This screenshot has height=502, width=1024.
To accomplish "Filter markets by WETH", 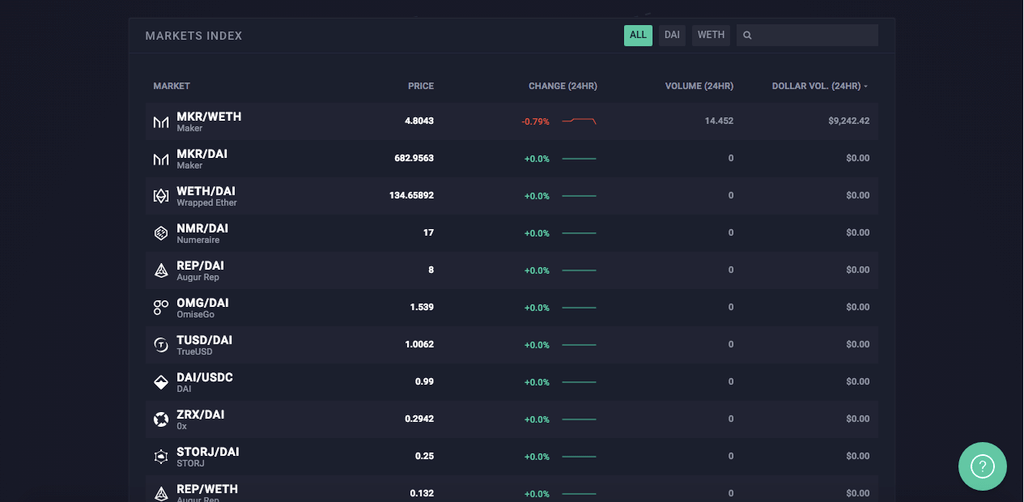I will tap(711, 35).
